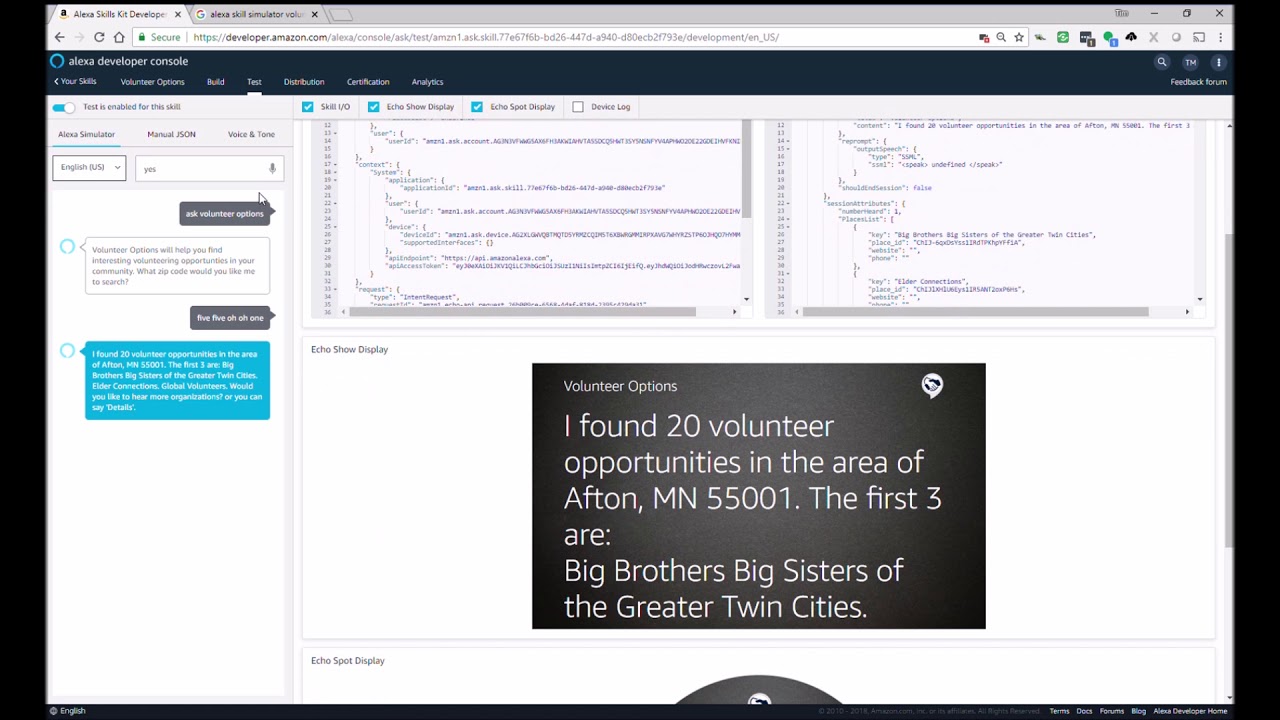Click the green Secure padlock icon
Image resolution: width=1280 pixels, height=720 pixels.
(141, 37)
